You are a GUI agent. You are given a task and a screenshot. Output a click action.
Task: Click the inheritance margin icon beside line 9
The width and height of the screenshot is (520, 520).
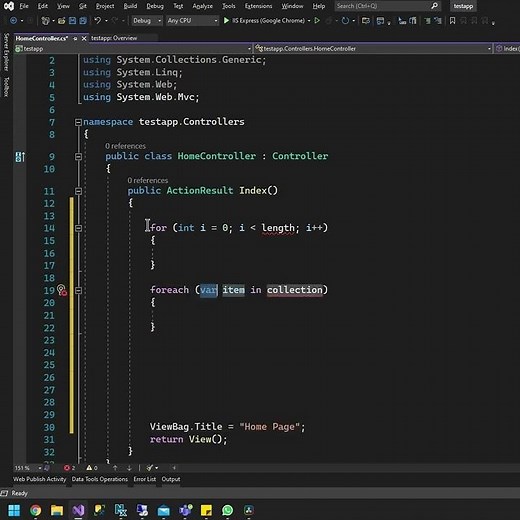20,157
